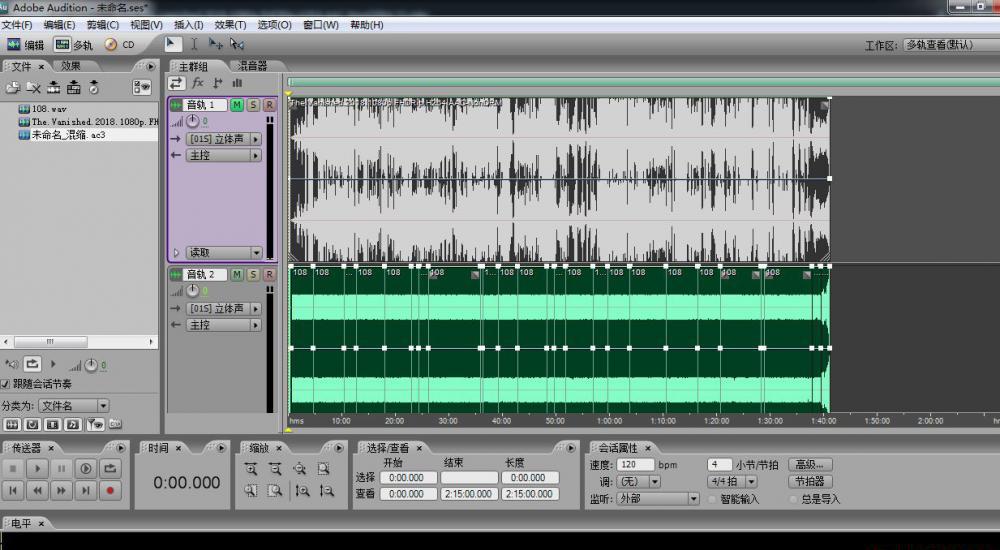Solo 音轨 2 with the S button
This screenshot has width=1000, height=550.
click(253, 274)
